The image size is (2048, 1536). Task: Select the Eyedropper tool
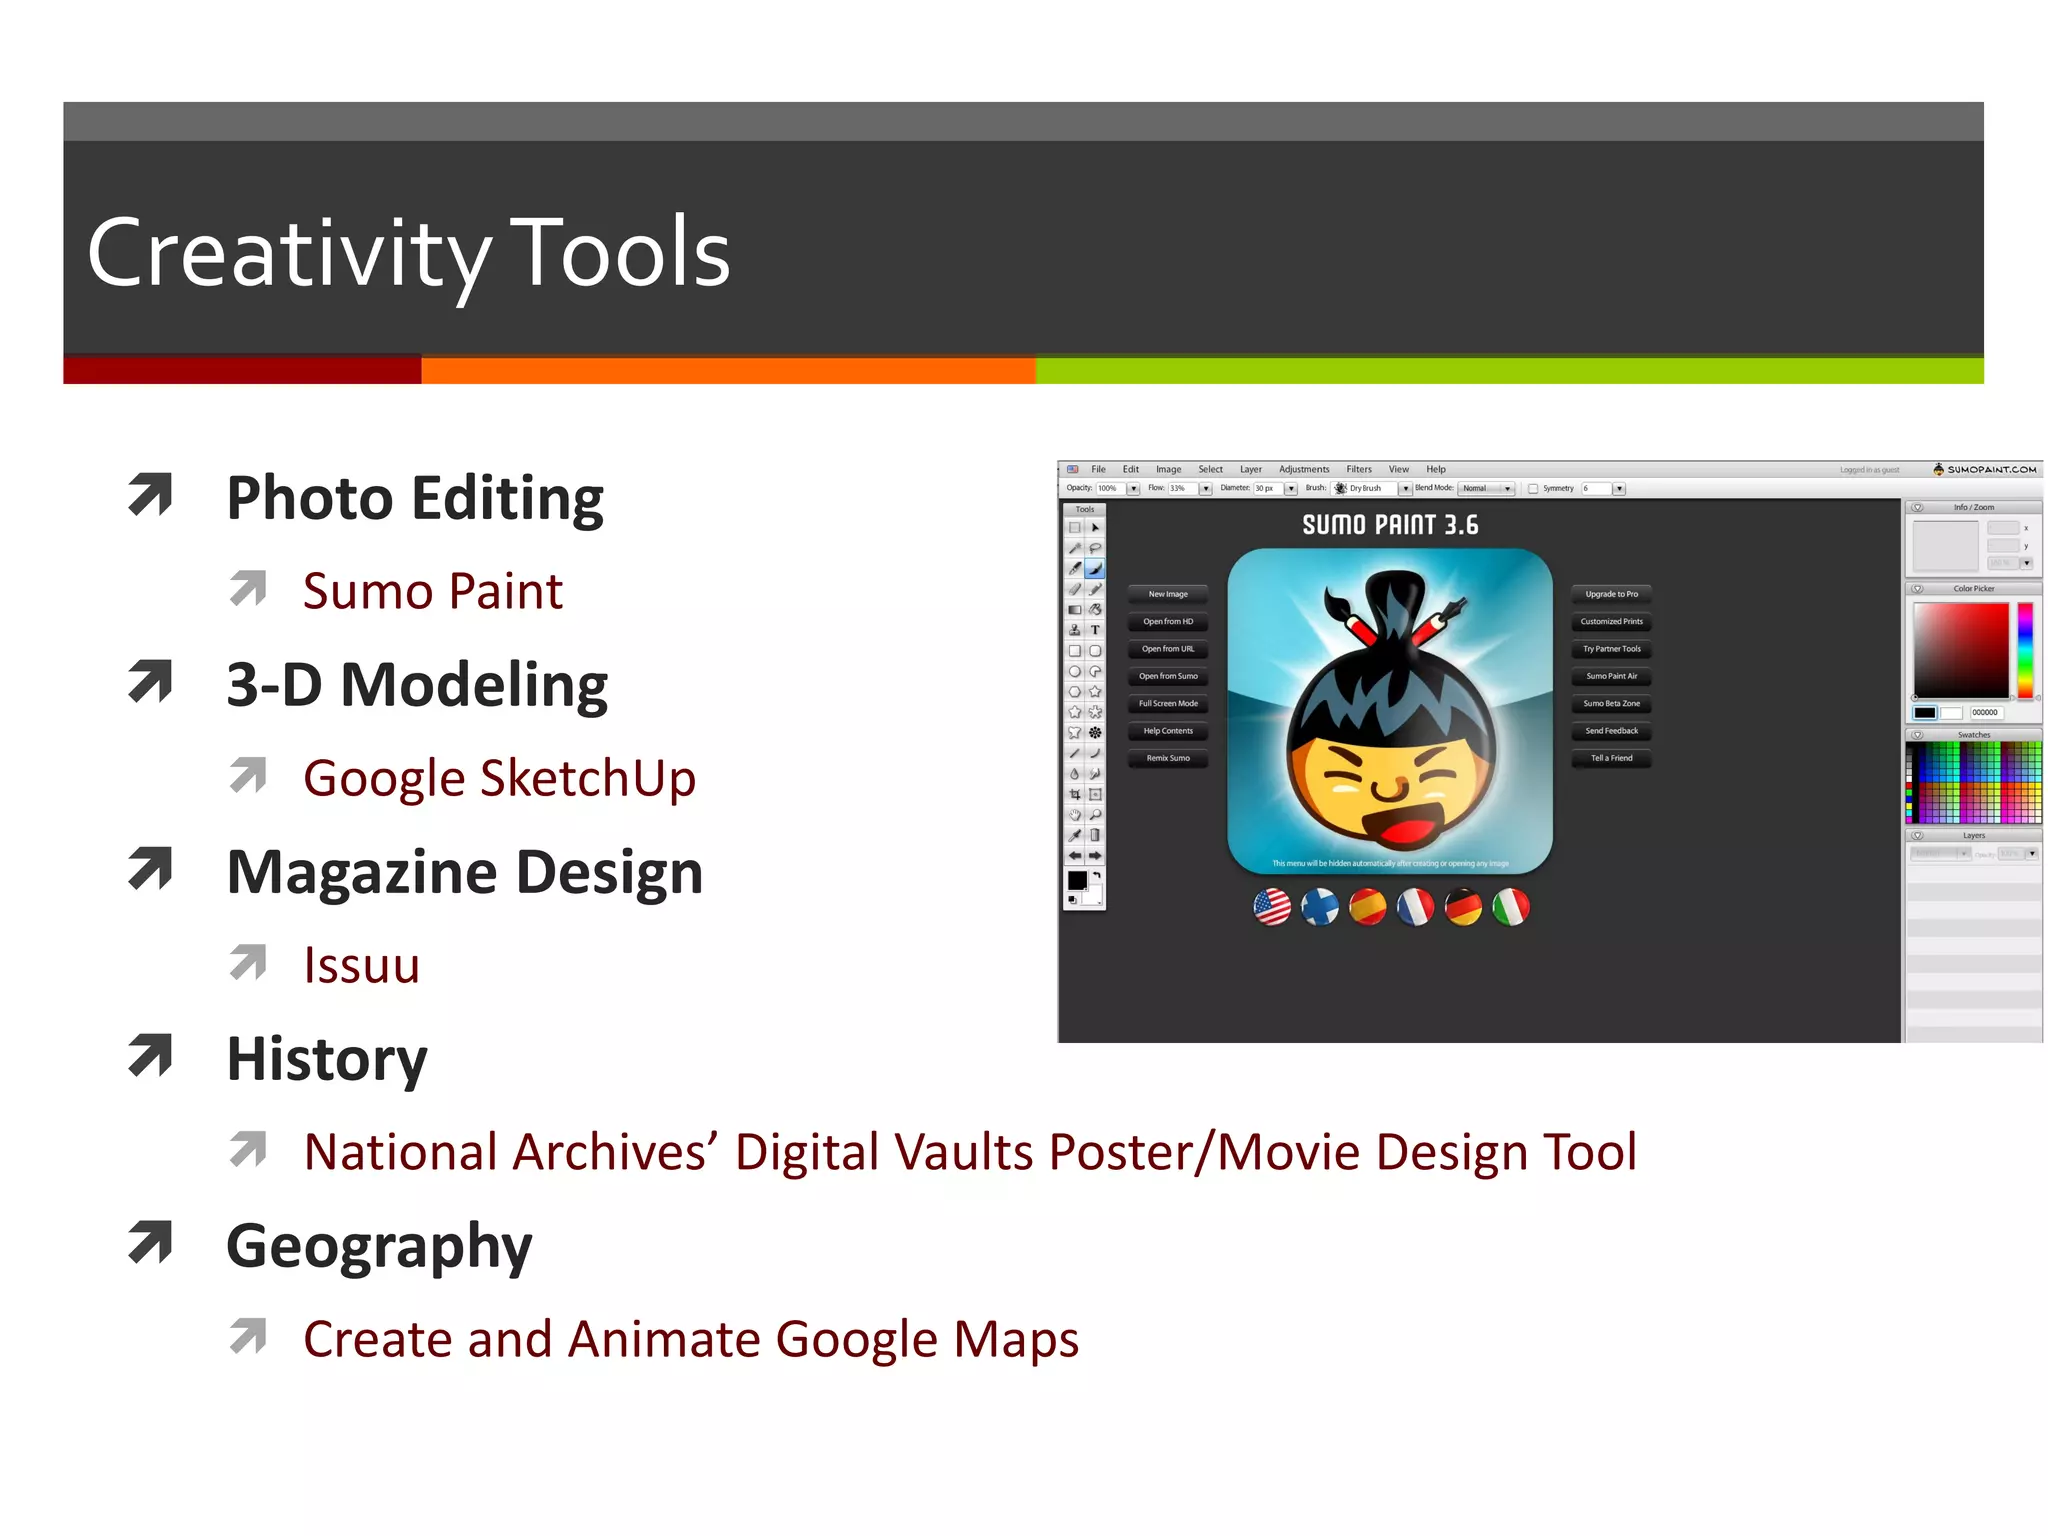coord(1075,835)
